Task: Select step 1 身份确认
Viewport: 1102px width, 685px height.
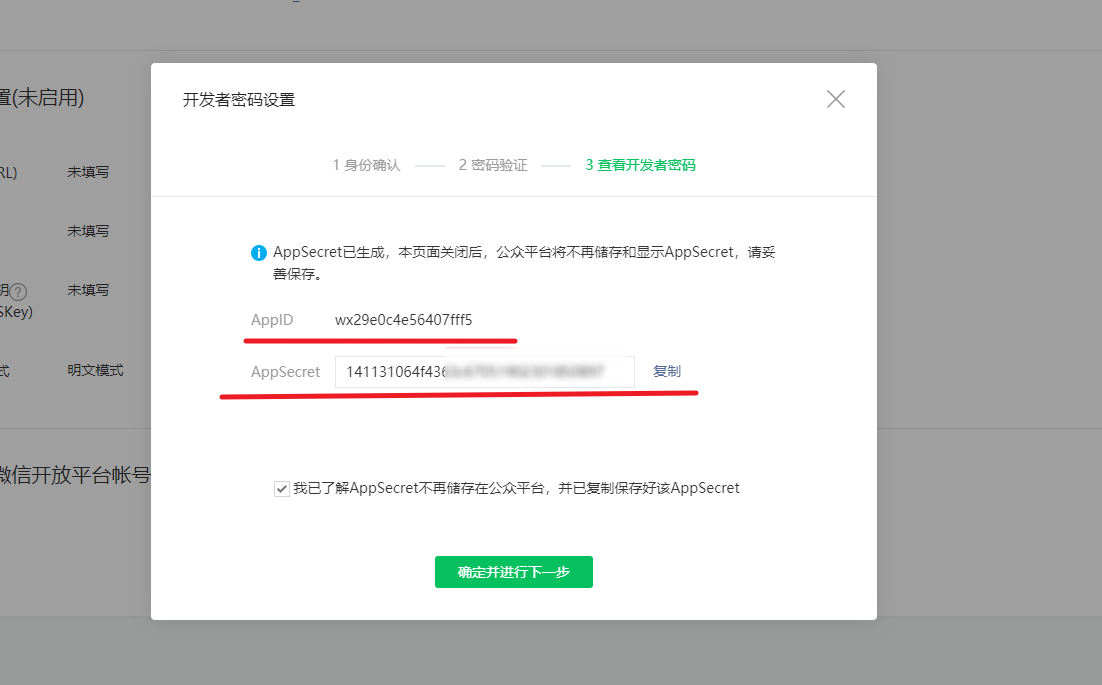Action: tap(366, 165)
